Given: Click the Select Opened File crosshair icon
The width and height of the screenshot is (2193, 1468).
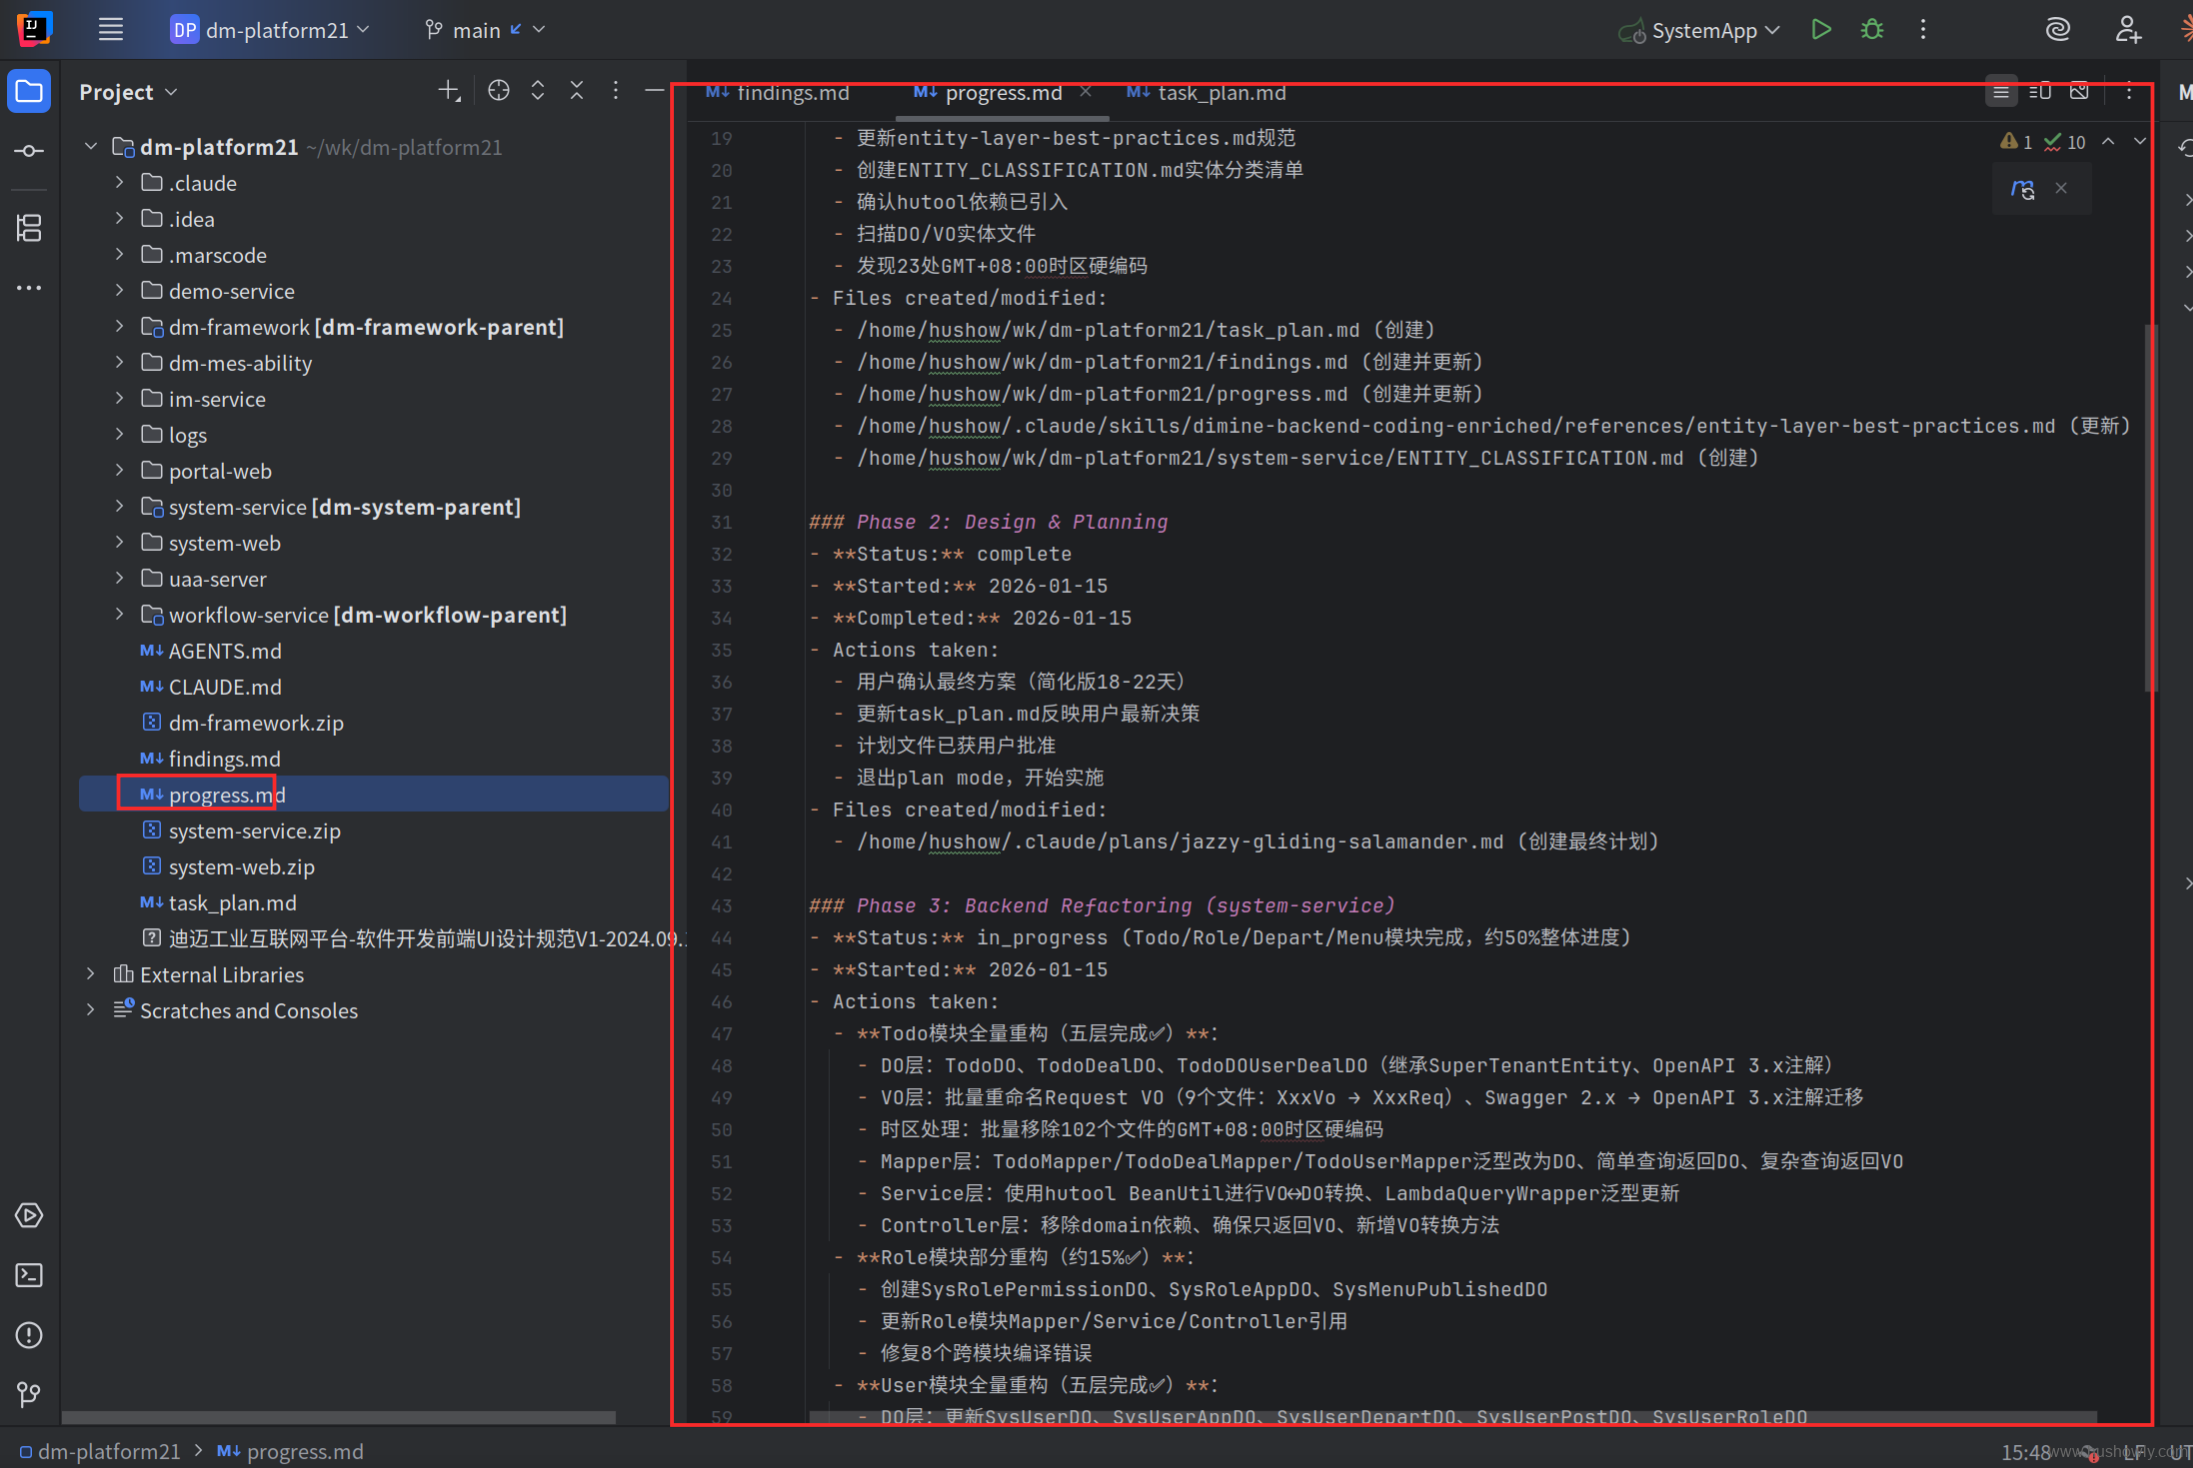Looking at the screenshot, I should (x=498, y=91).
